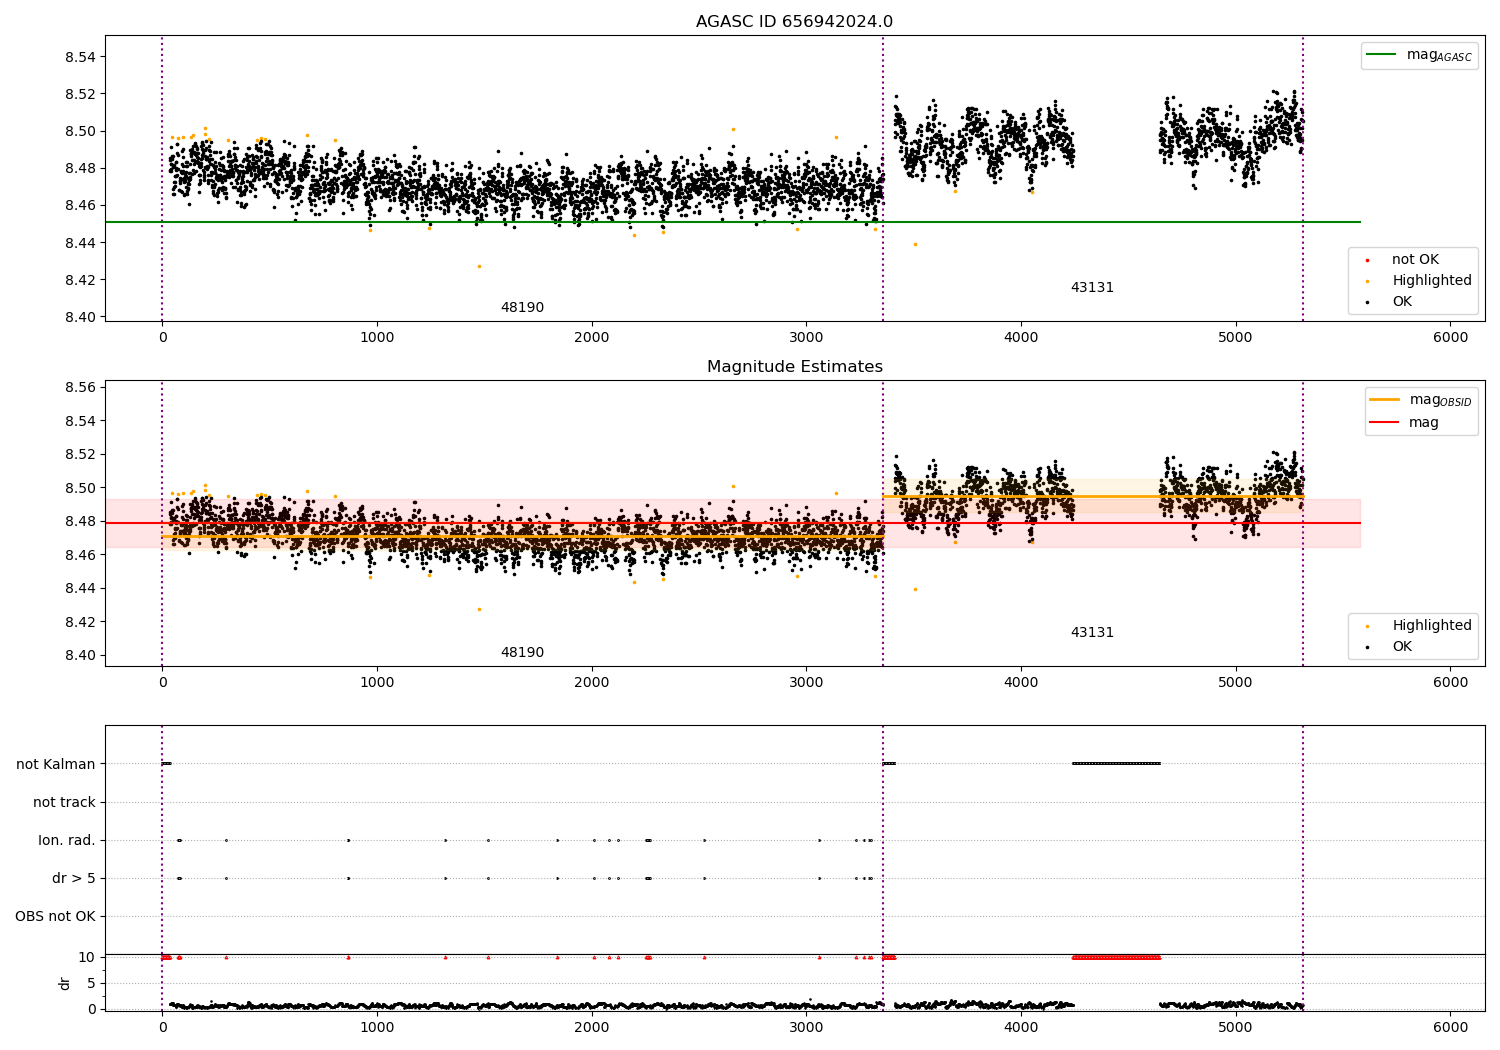This screenshot has width=1500, height=1050.
Task: Select the 'Ion. rad.' row label
Action: (x=67, y=841)
